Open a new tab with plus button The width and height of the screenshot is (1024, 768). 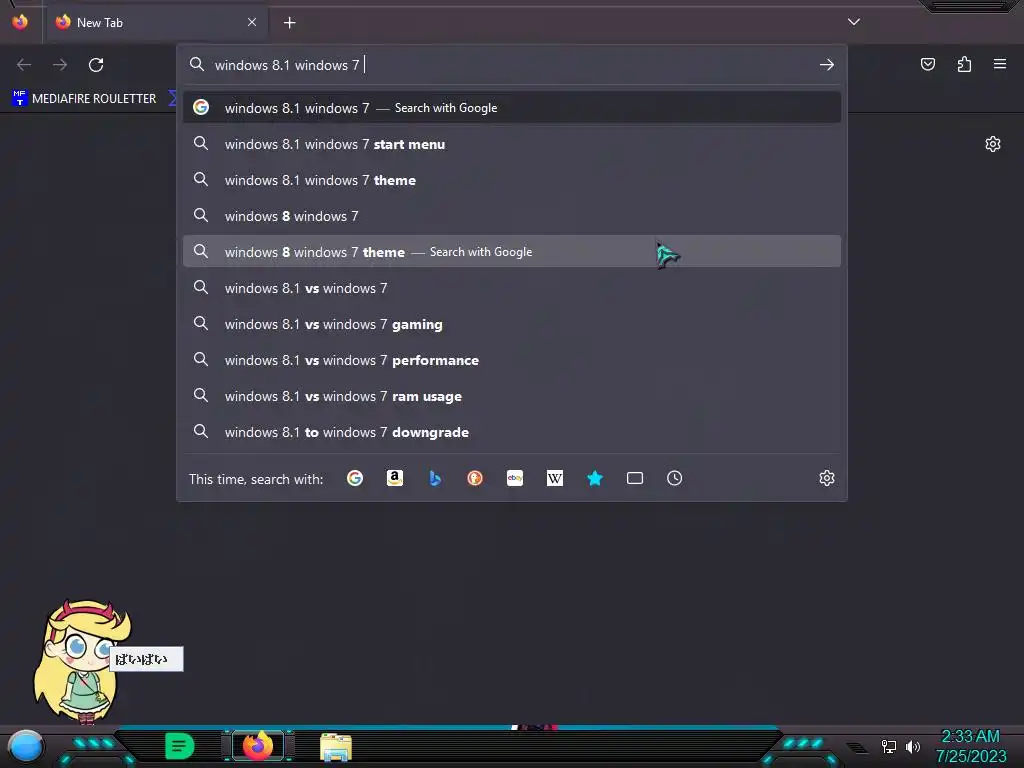tap(289, 23)
